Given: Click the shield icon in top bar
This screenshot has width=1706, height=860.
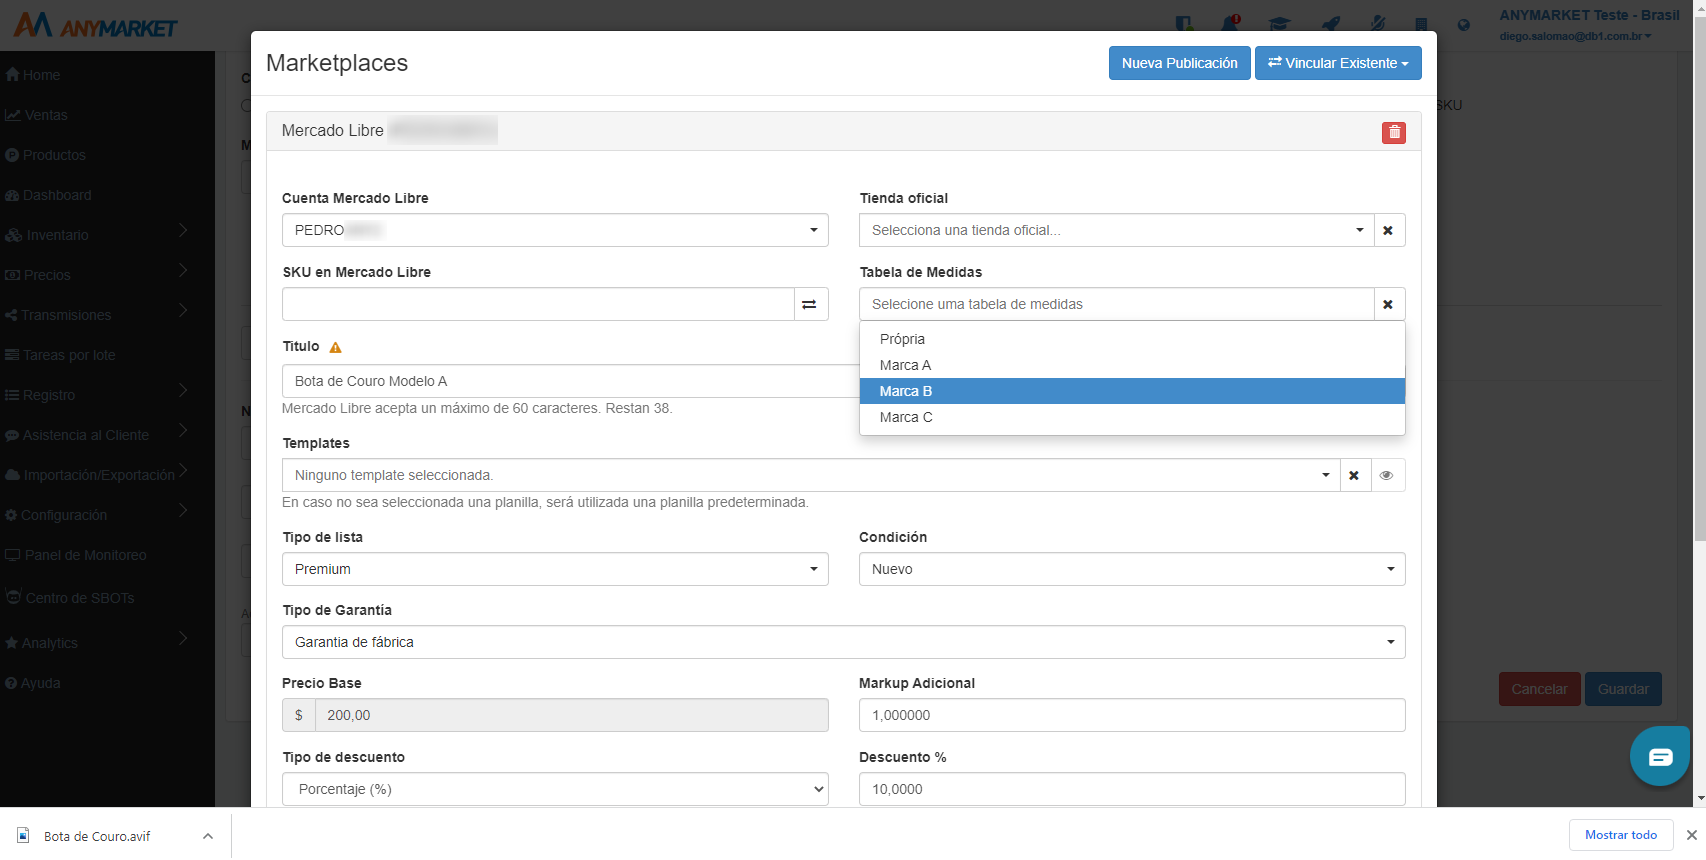Looking at the screenshot, I should [1185, 24].
